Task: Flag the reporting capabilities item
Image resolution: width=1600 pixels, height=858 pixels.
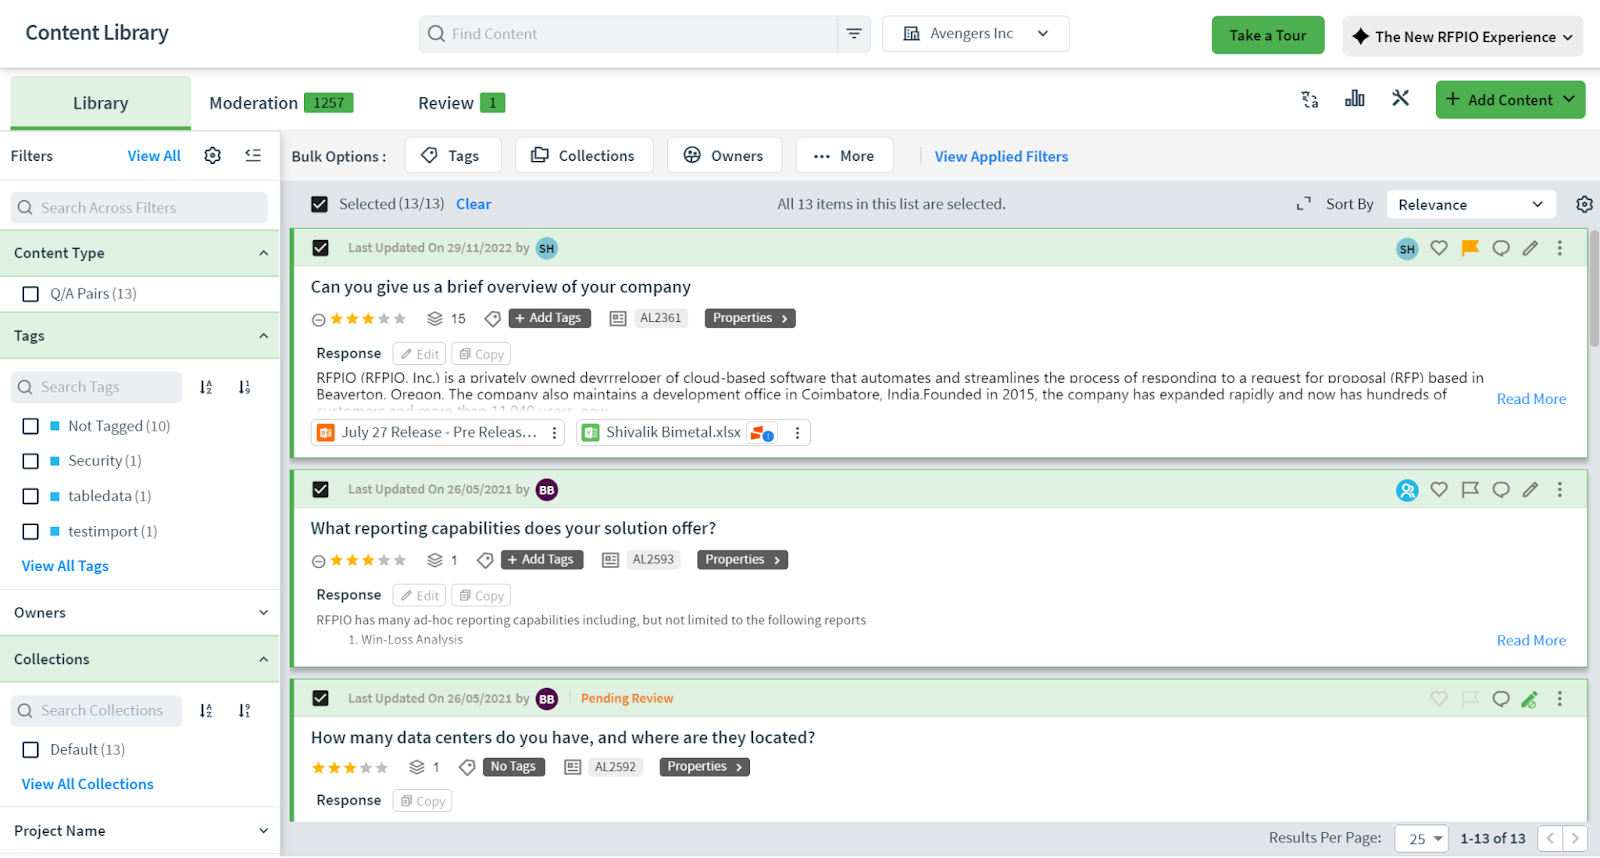Action: (x=1470, y=490)
